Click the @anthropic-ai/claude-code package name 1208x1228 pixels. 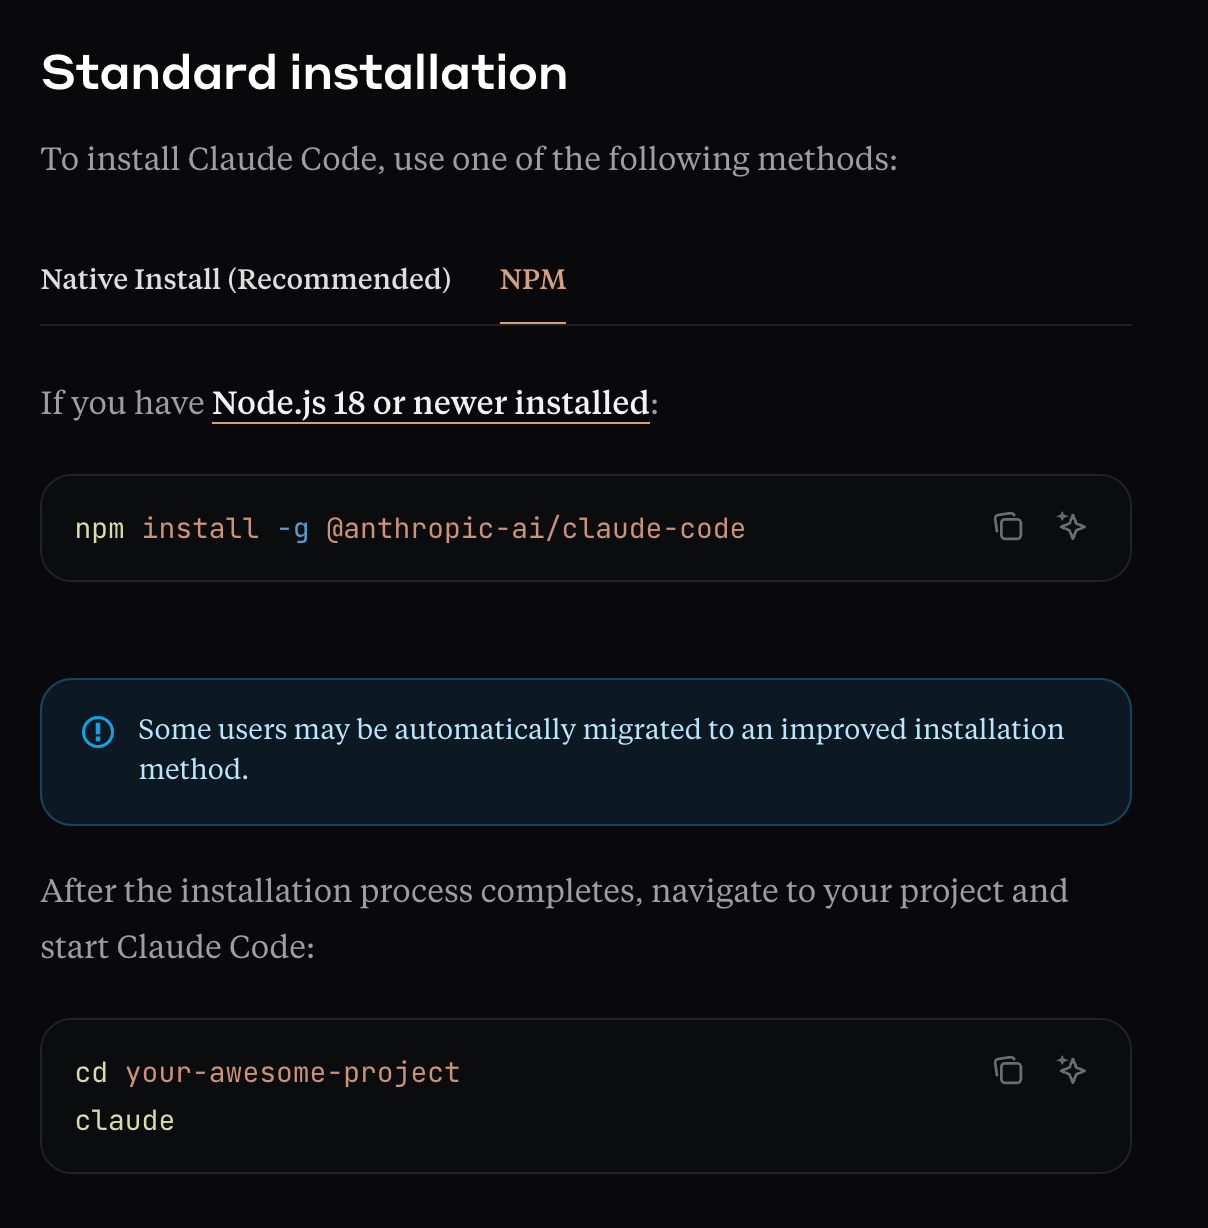(536, 528)
